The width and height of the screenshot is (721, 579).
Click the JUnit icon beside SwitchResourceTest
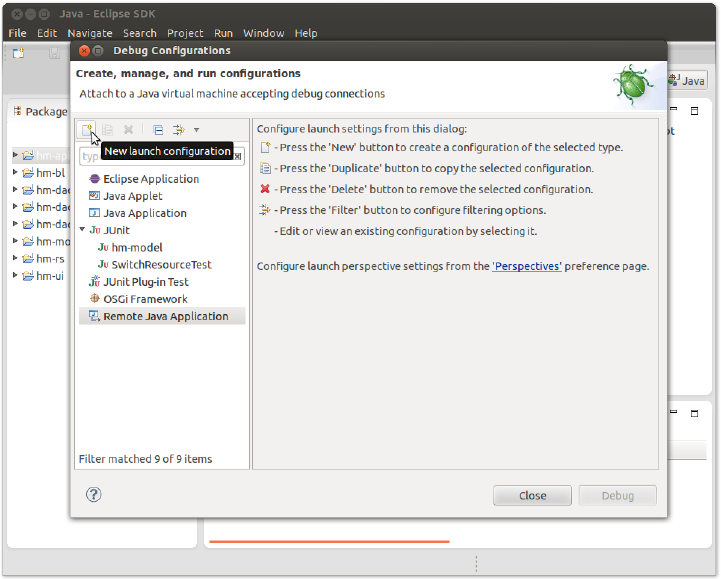point(103,264)
